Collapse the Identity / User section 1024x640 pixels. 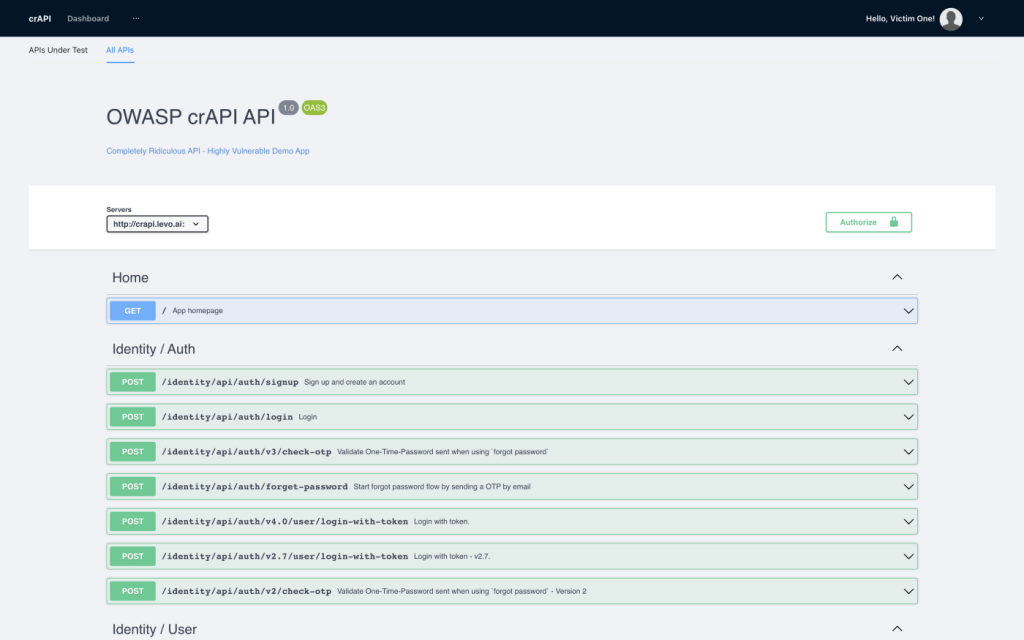897,629
